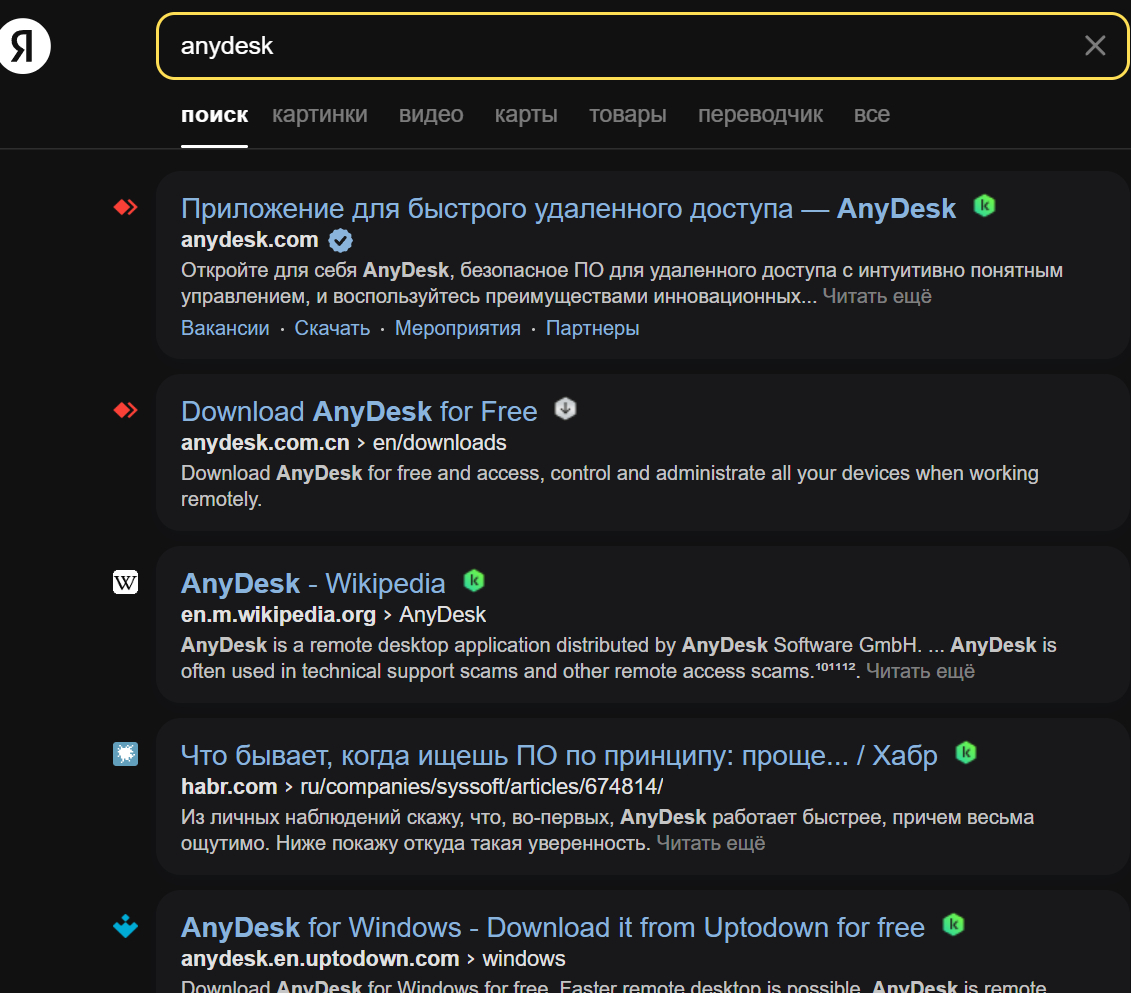This screenshot has height=993, width=1131.
Task: Open habr.com domain link
Action: point(229,787)
